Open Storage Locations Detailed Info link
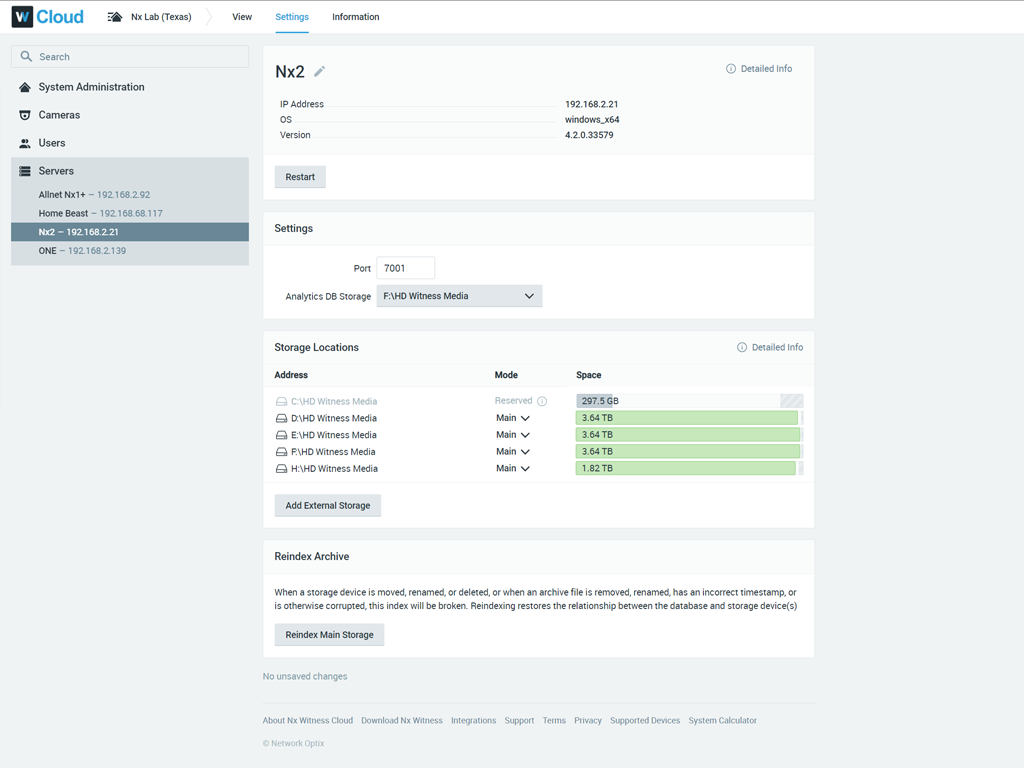 pyautogui.click(x=776, y=347)
